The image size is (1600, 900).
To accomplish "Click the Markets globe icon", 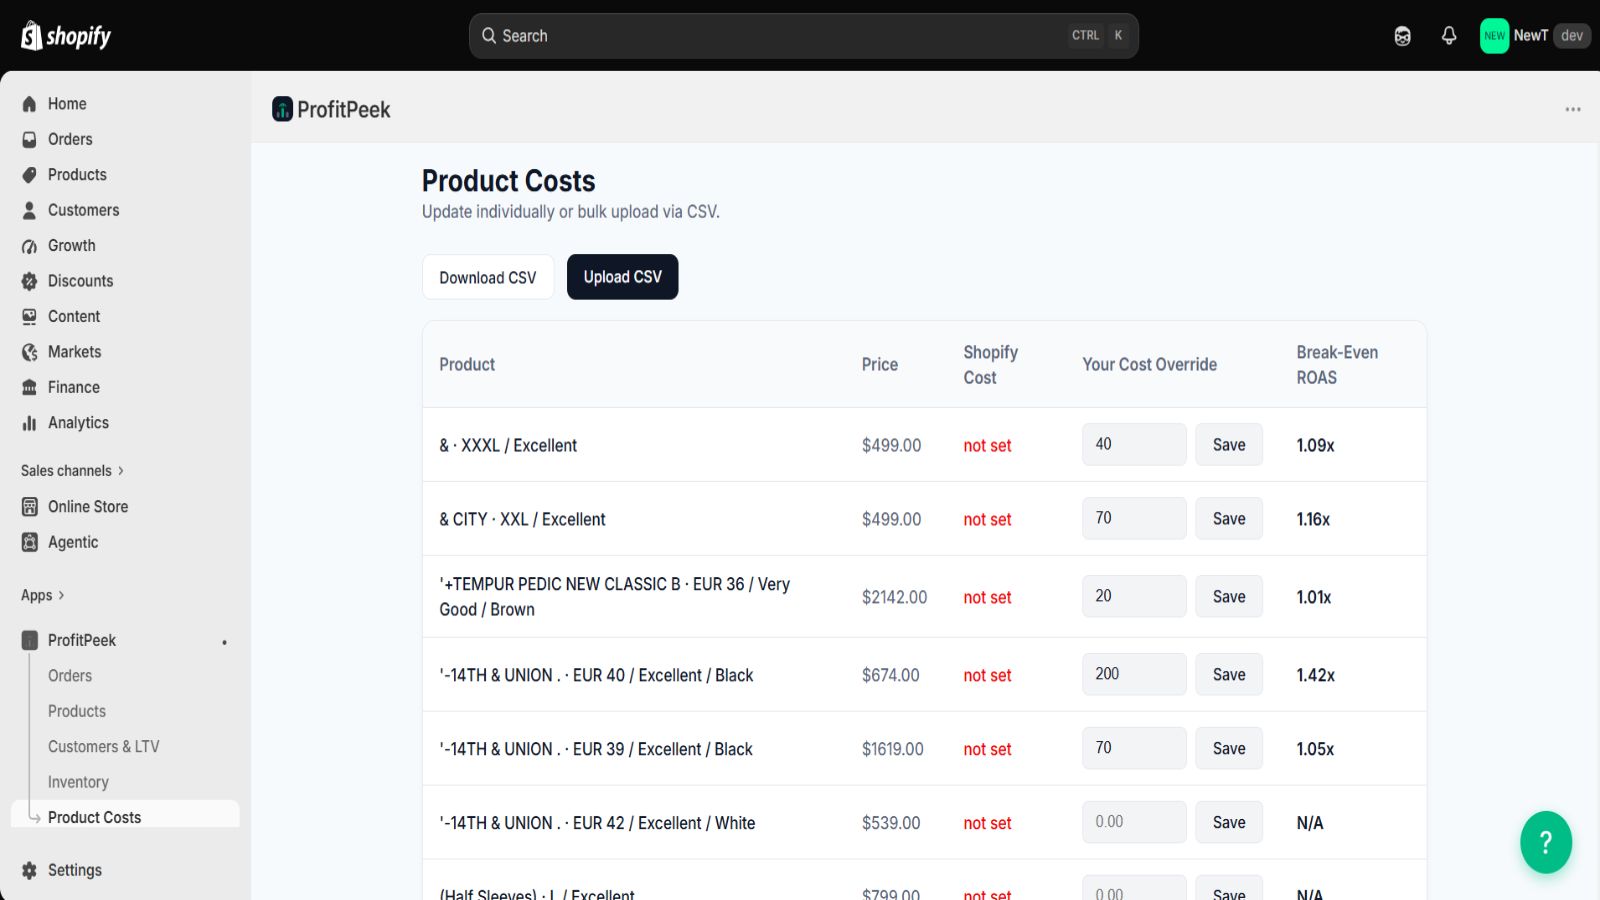I will (x=30, y=352).
